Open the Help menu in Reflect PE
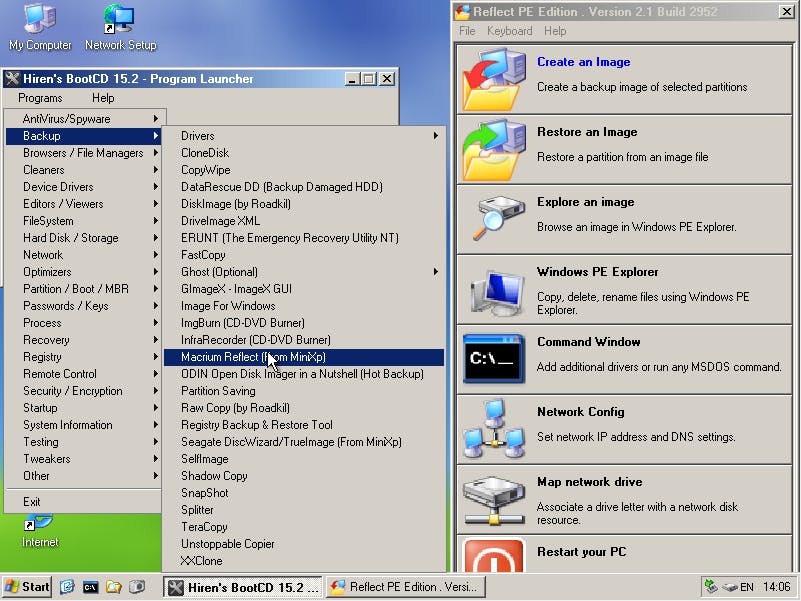 [555, 31]
